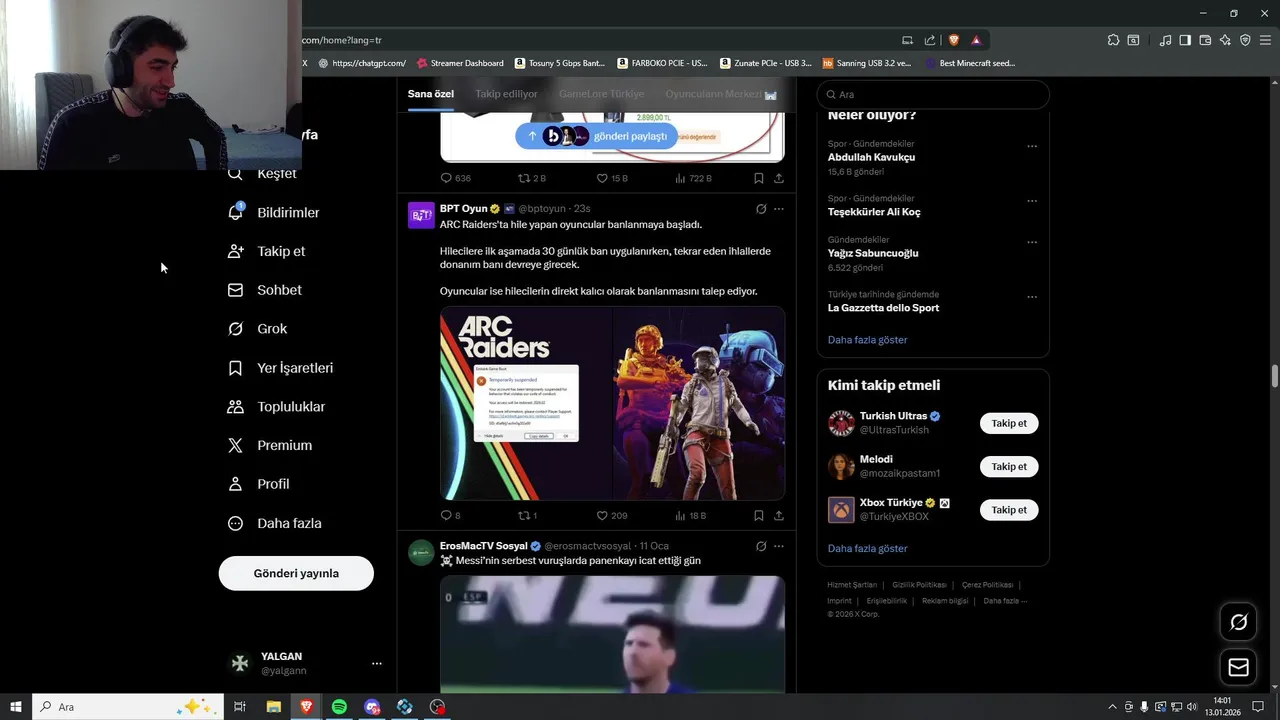The image size is (1280, 720).
Task: Open options for Teşekkürler Ali Koç trend
Action: [x=1032, y=200]
